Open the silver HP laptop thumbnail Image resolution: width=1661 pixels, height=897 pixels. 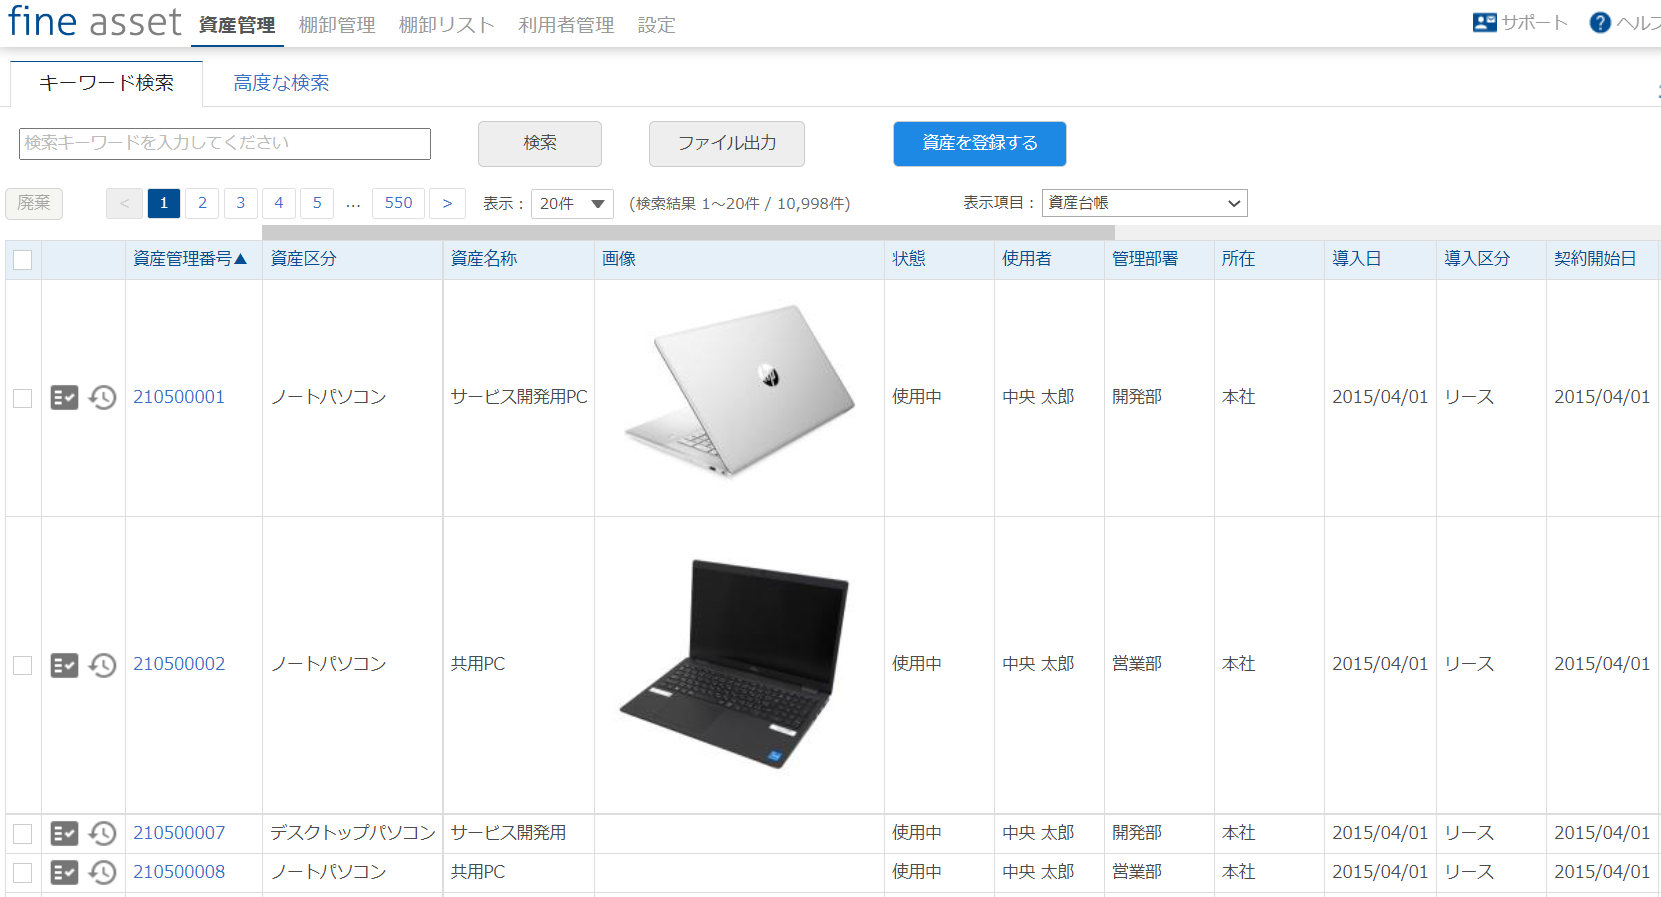(x=739, y=391)
